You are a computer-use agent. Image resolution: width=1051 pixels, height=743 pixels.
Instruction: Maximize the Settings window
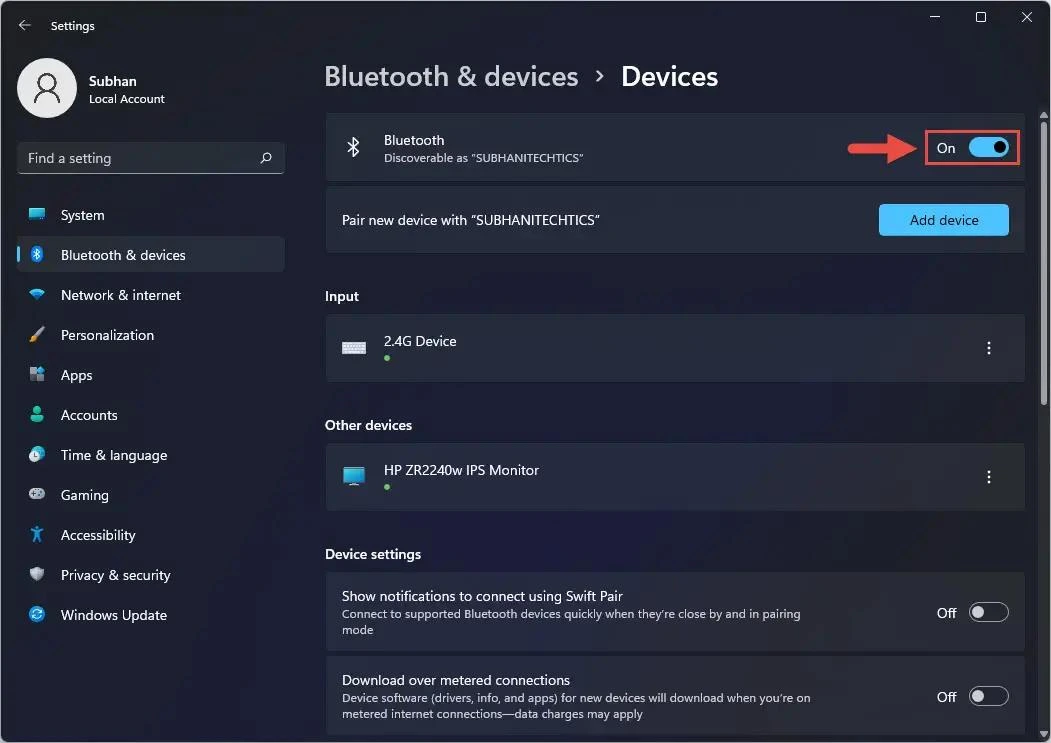[x=981, y=17]
